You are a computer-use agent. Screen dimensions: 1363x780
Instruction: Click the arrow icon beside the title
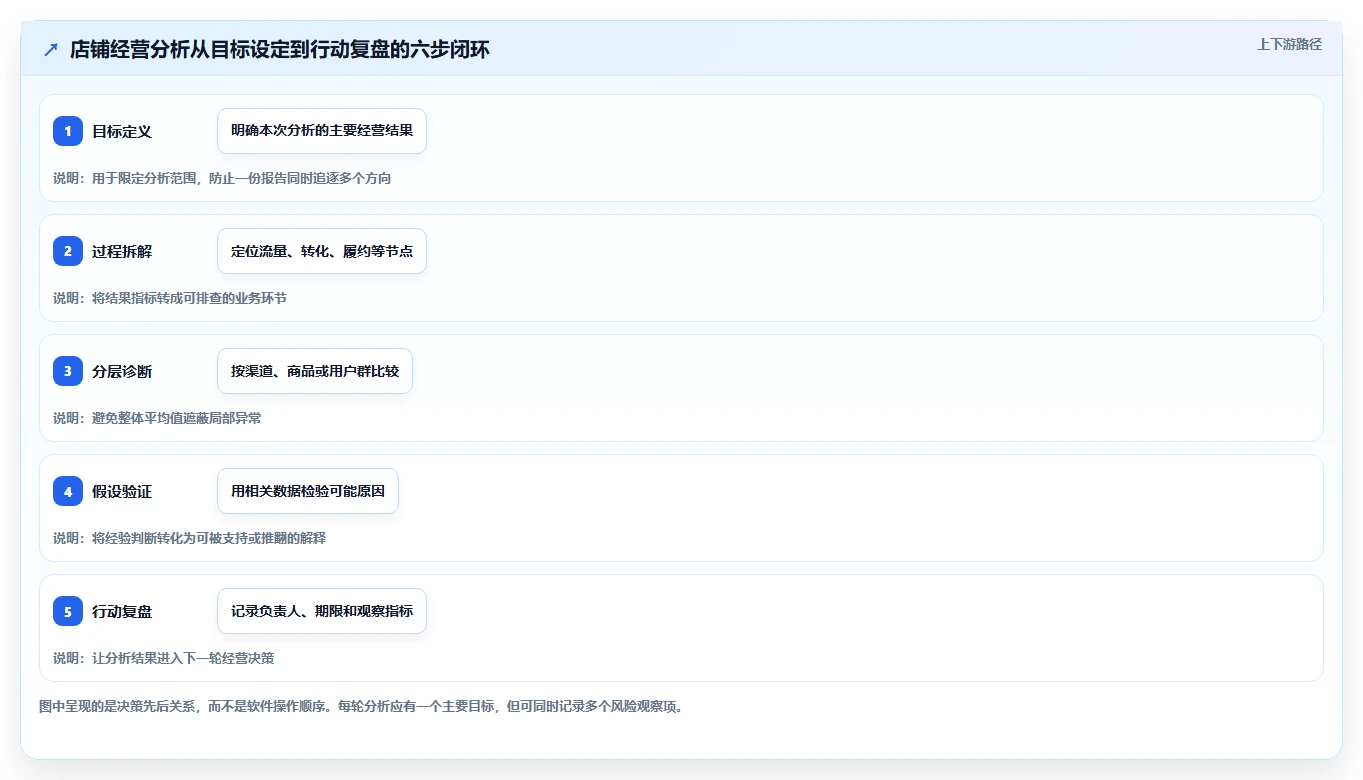51,49
